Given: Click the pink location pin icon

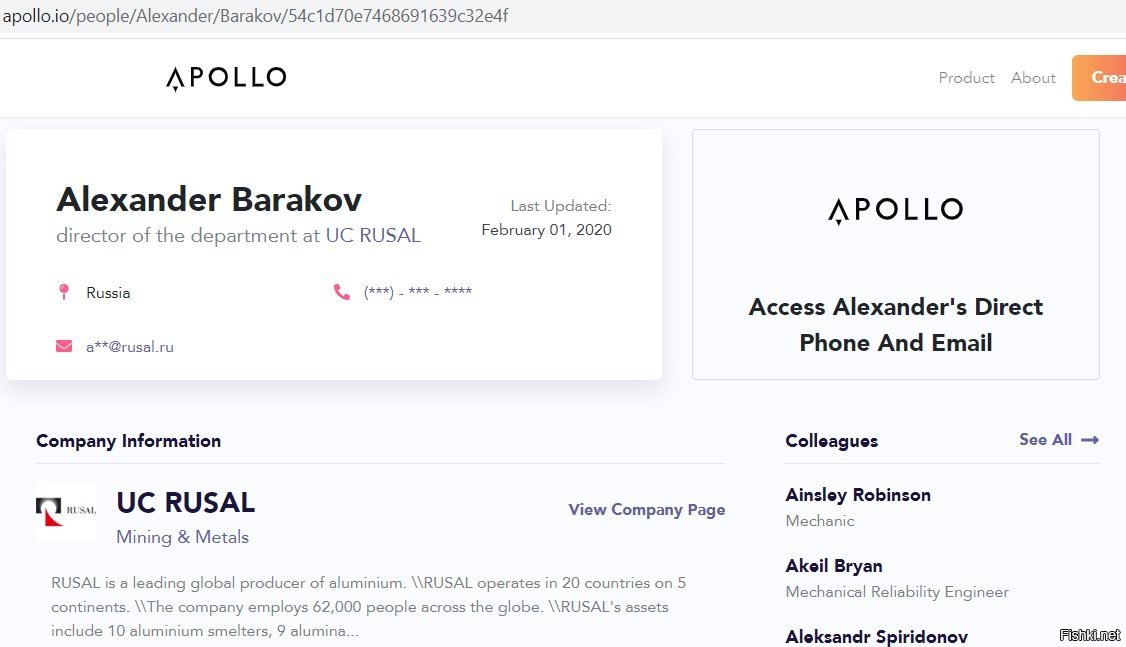Looking at the screenshot, I should click(x=64, y=292).
